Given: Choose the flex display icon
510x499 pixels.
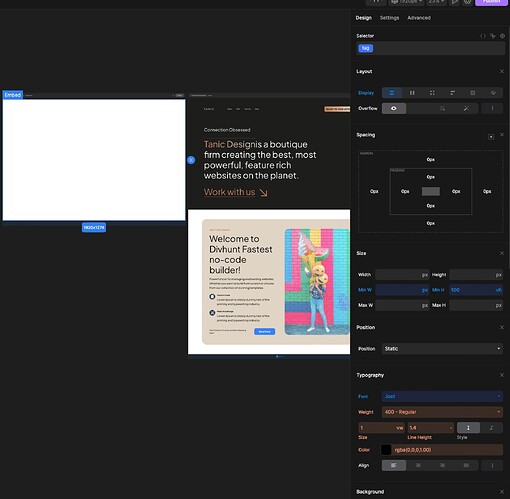Looking at the screenshot, I should pos(412,93).
